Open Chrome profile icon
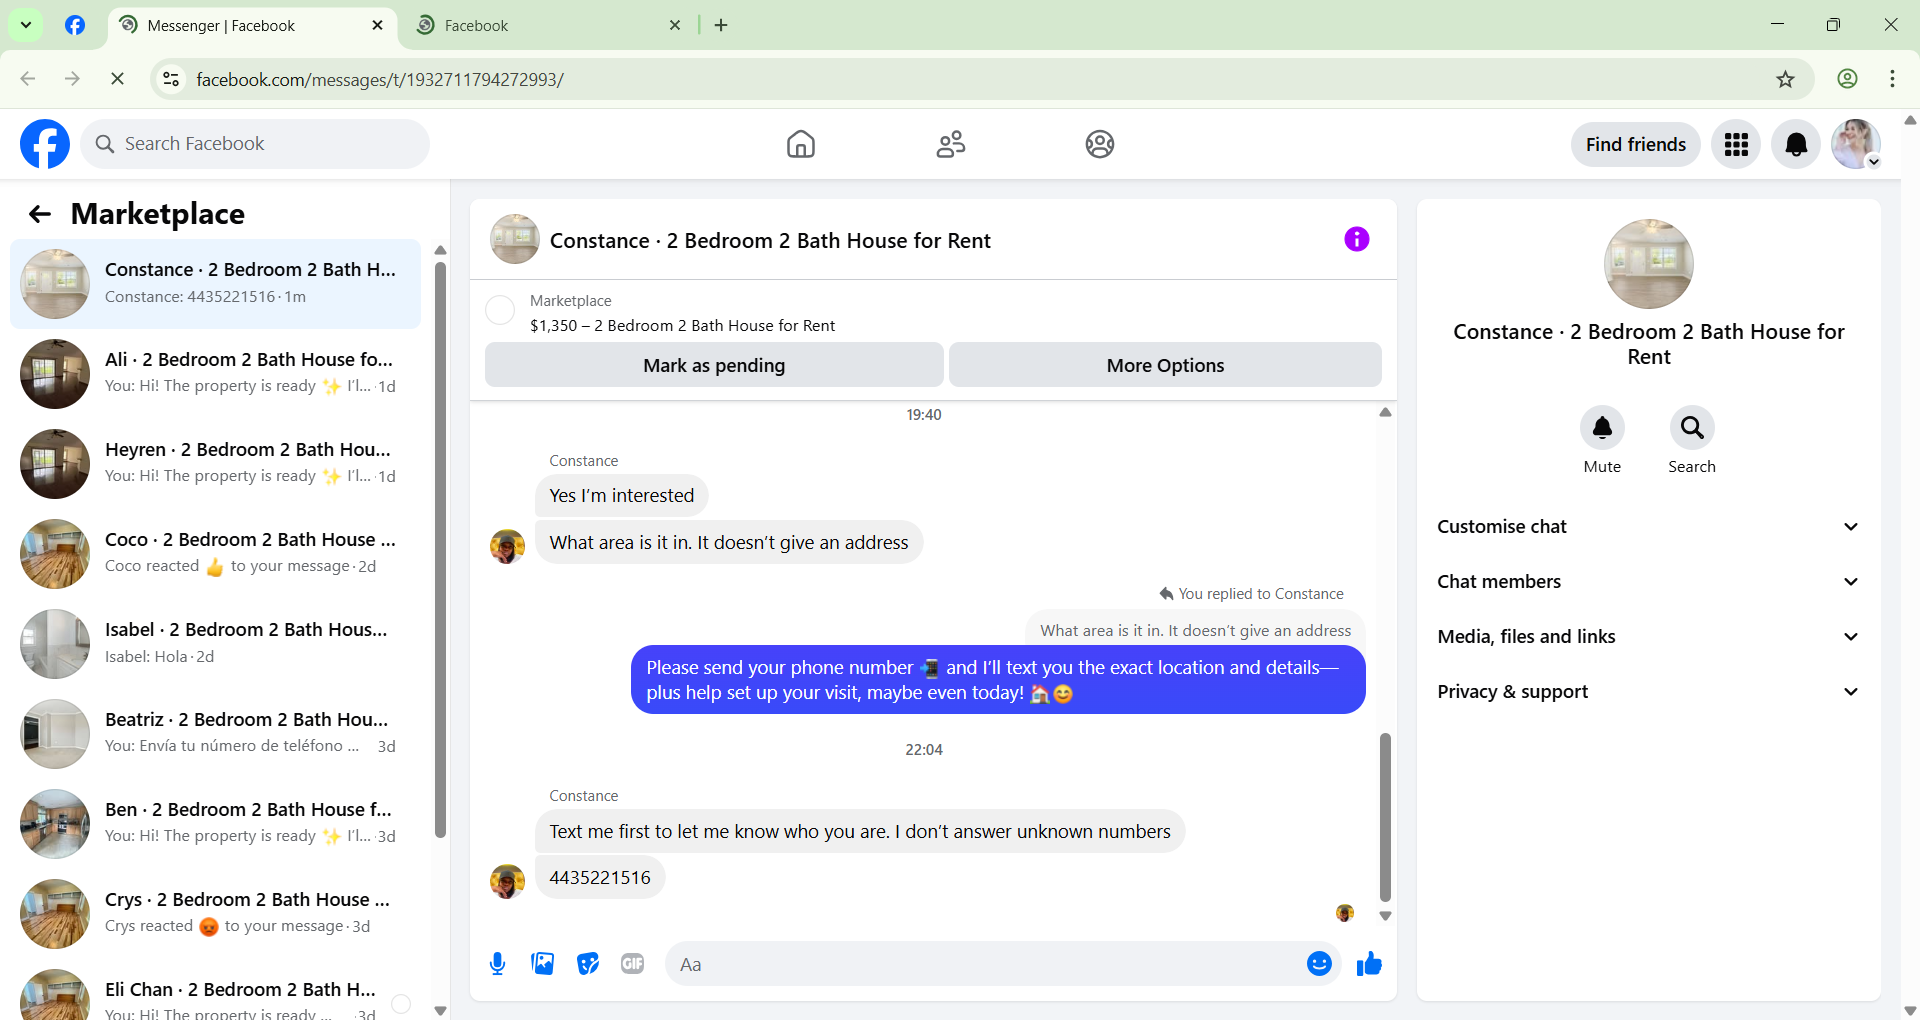This screenshot has height=1020, width=1920. pyautogui.click(x=1848, y=79)
